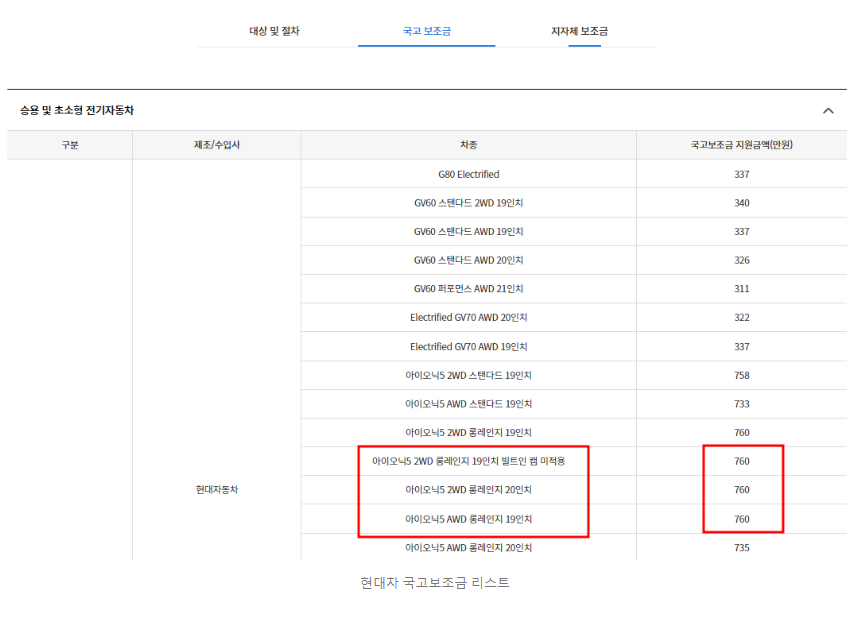This screenshot has height=640, width=861.
Task: Select 아이오닉5 2WD 스탠다드 19인치 cell
Action: click(468, 375)
